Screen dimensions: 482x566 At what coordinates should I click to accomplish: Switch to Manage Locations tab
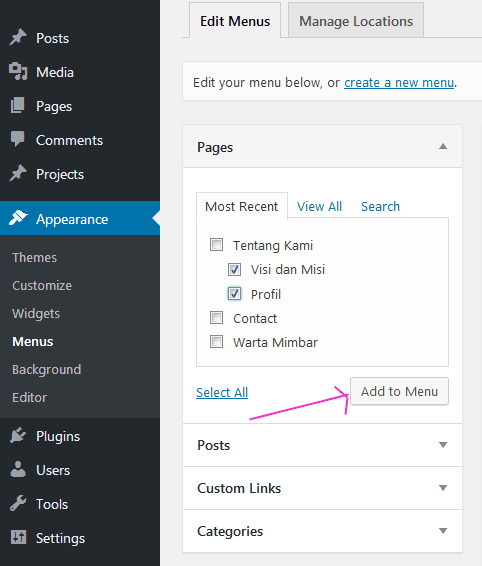[356, 21]
